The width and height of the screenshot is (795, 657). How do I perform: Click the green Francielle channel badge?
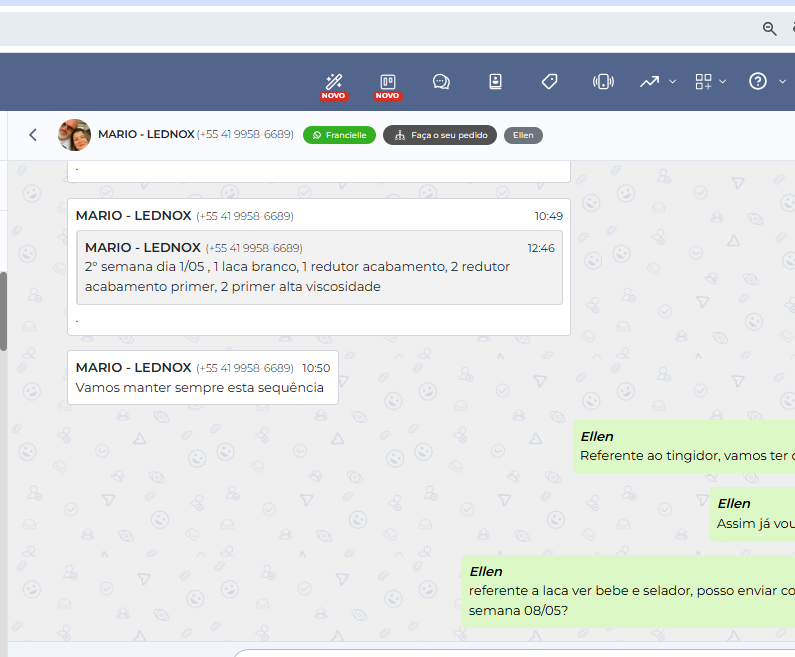point(340,135)
